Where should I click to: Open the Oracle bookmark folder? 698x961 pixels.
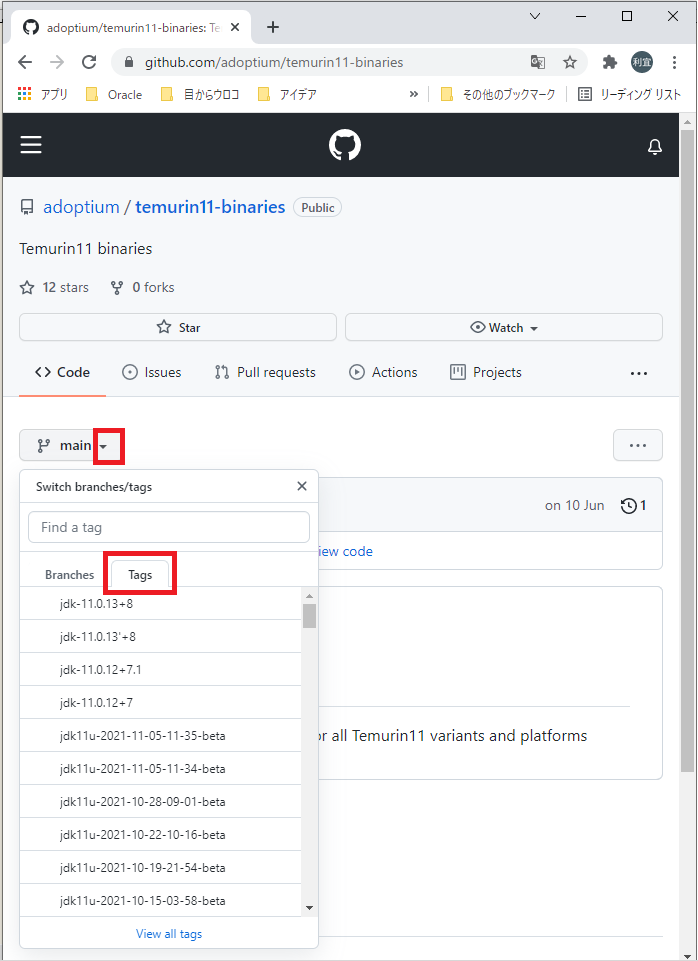coord(114,94)
